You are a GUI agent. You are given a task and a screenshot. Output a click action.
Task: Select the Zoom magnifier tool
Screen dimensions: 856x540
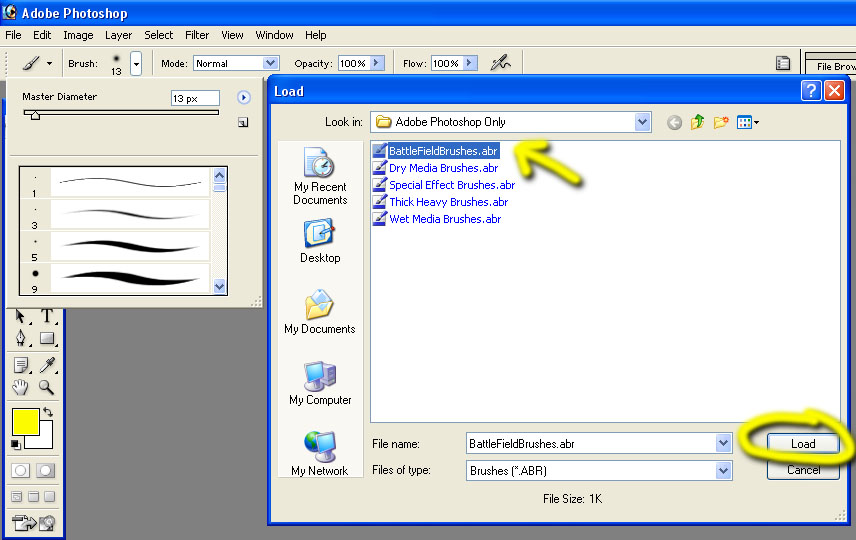pos(46,388)
